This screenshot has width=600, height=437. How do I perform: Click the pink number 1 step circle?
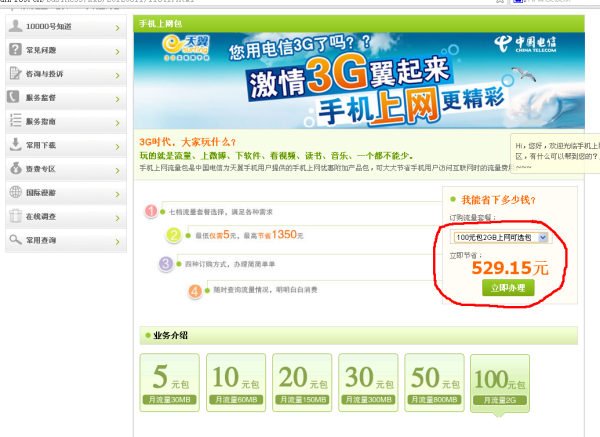pyautogui.click(x=151, y=211)
